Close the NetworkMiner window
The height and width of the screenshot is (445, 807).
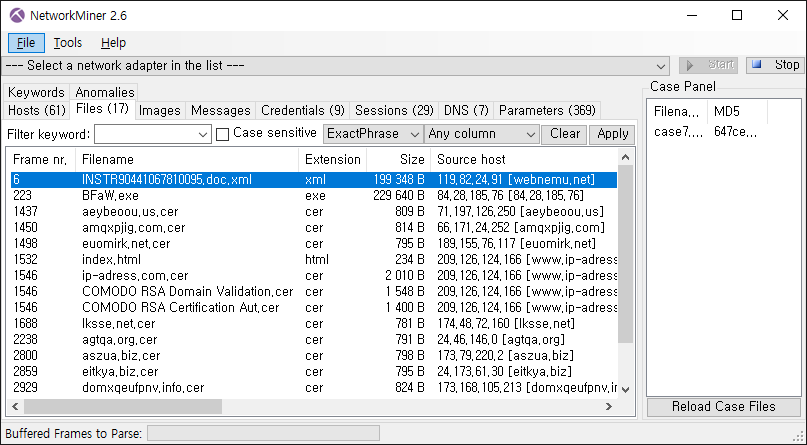pyautogui.click(x=783, y=15)
